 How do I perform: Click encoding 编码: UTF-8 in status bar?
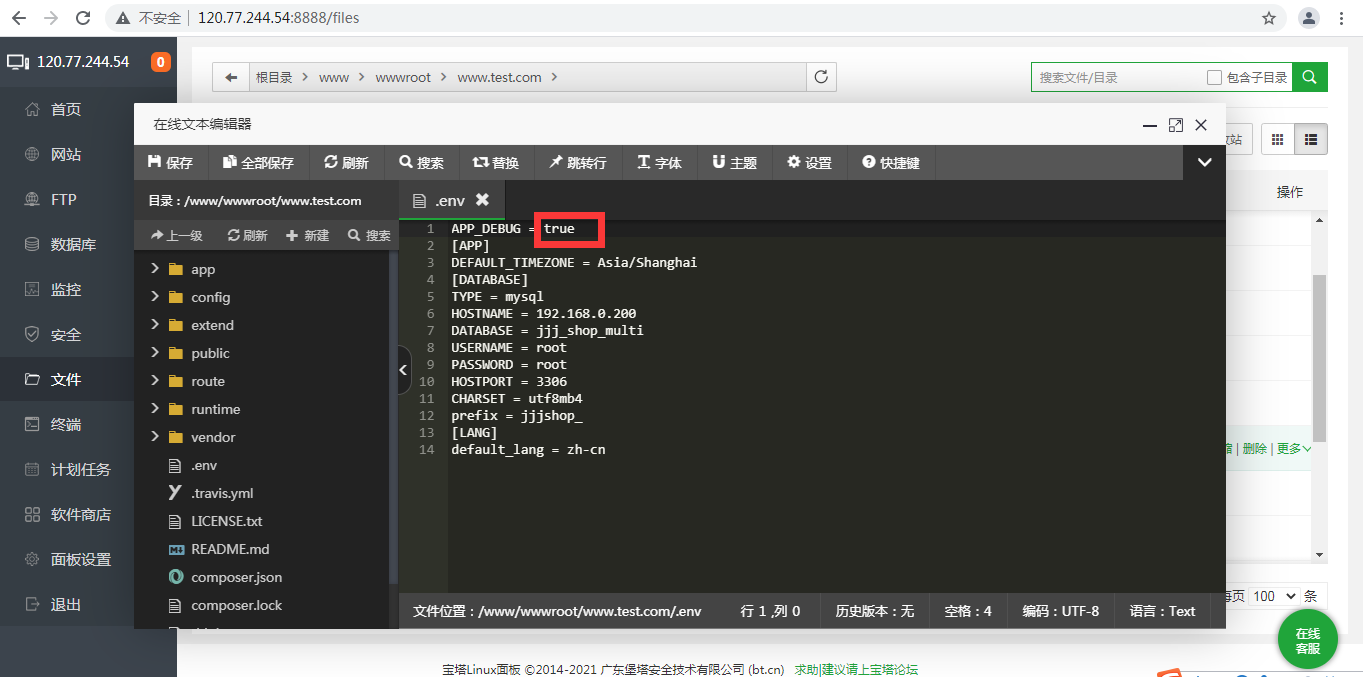(x=1060, y=611)
